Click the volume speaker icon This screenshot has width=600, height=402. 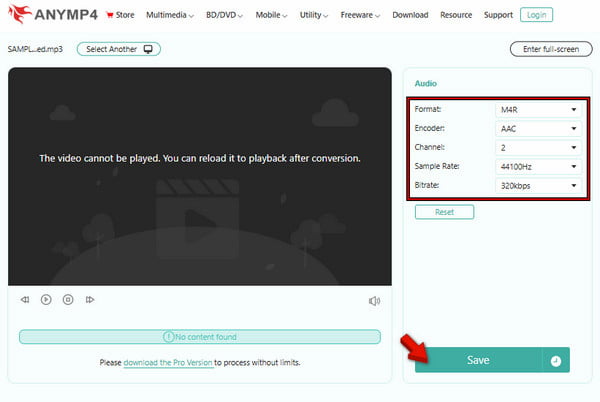pos(374,301)
